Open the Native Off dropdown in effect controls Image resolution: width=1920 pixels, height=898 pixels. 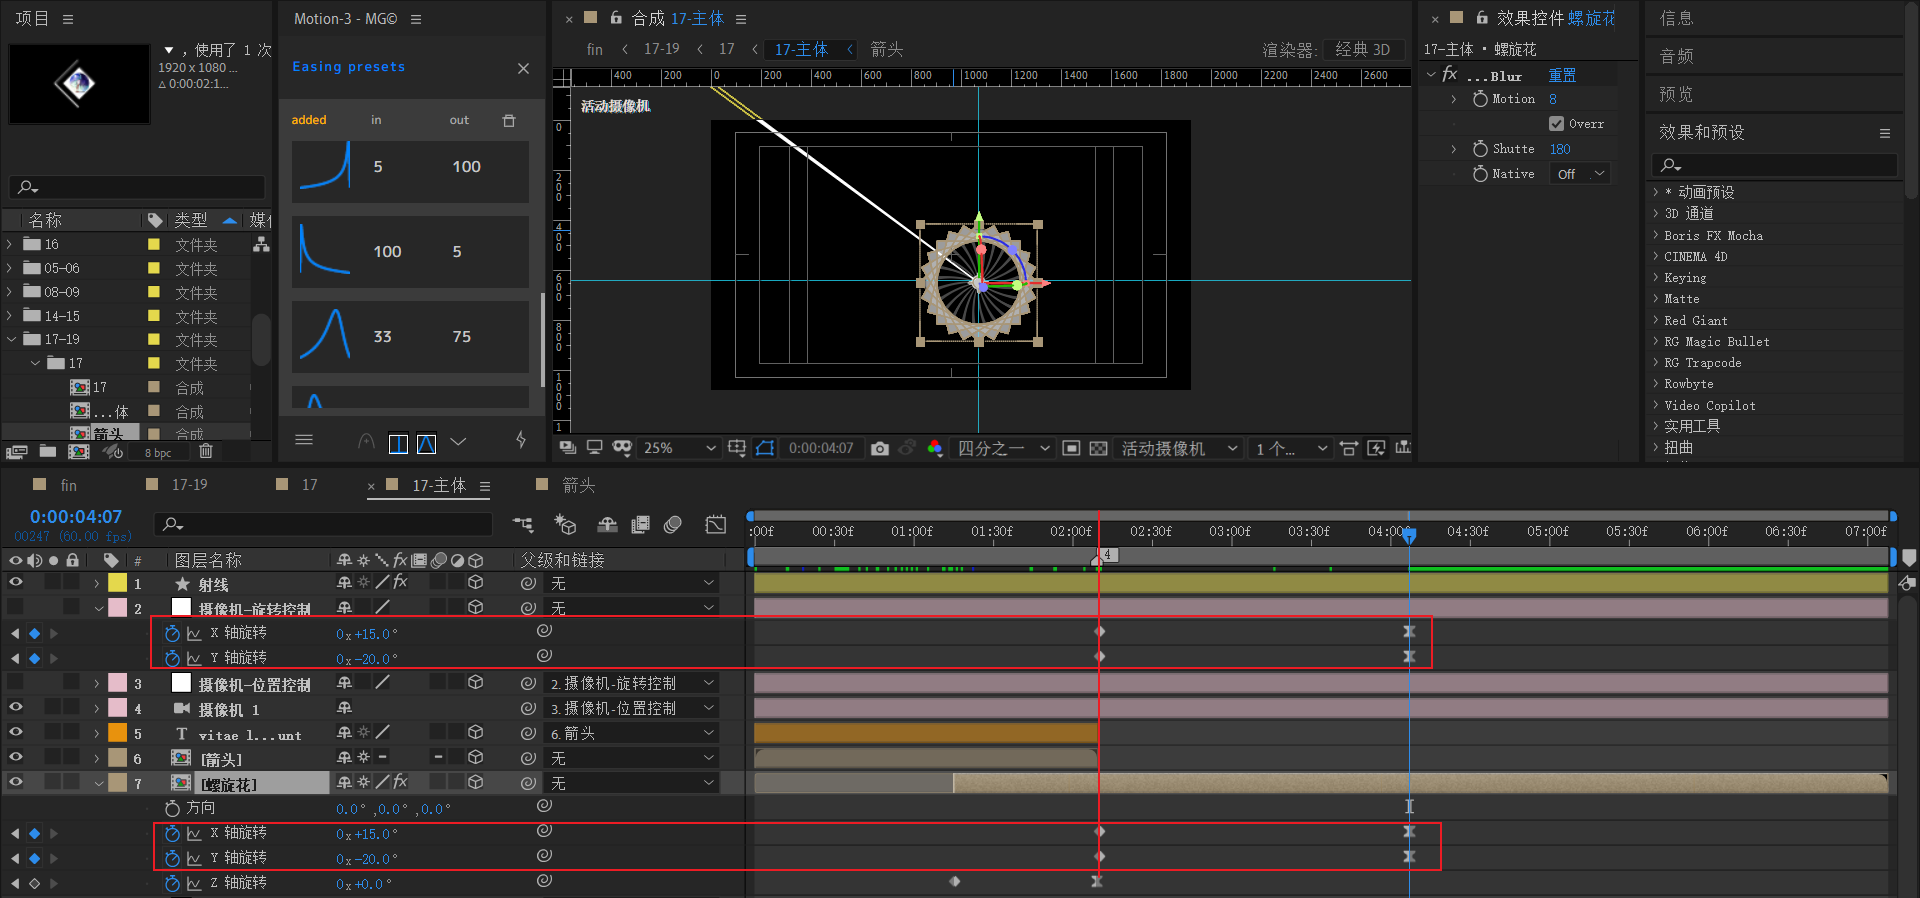(1580, 174)
